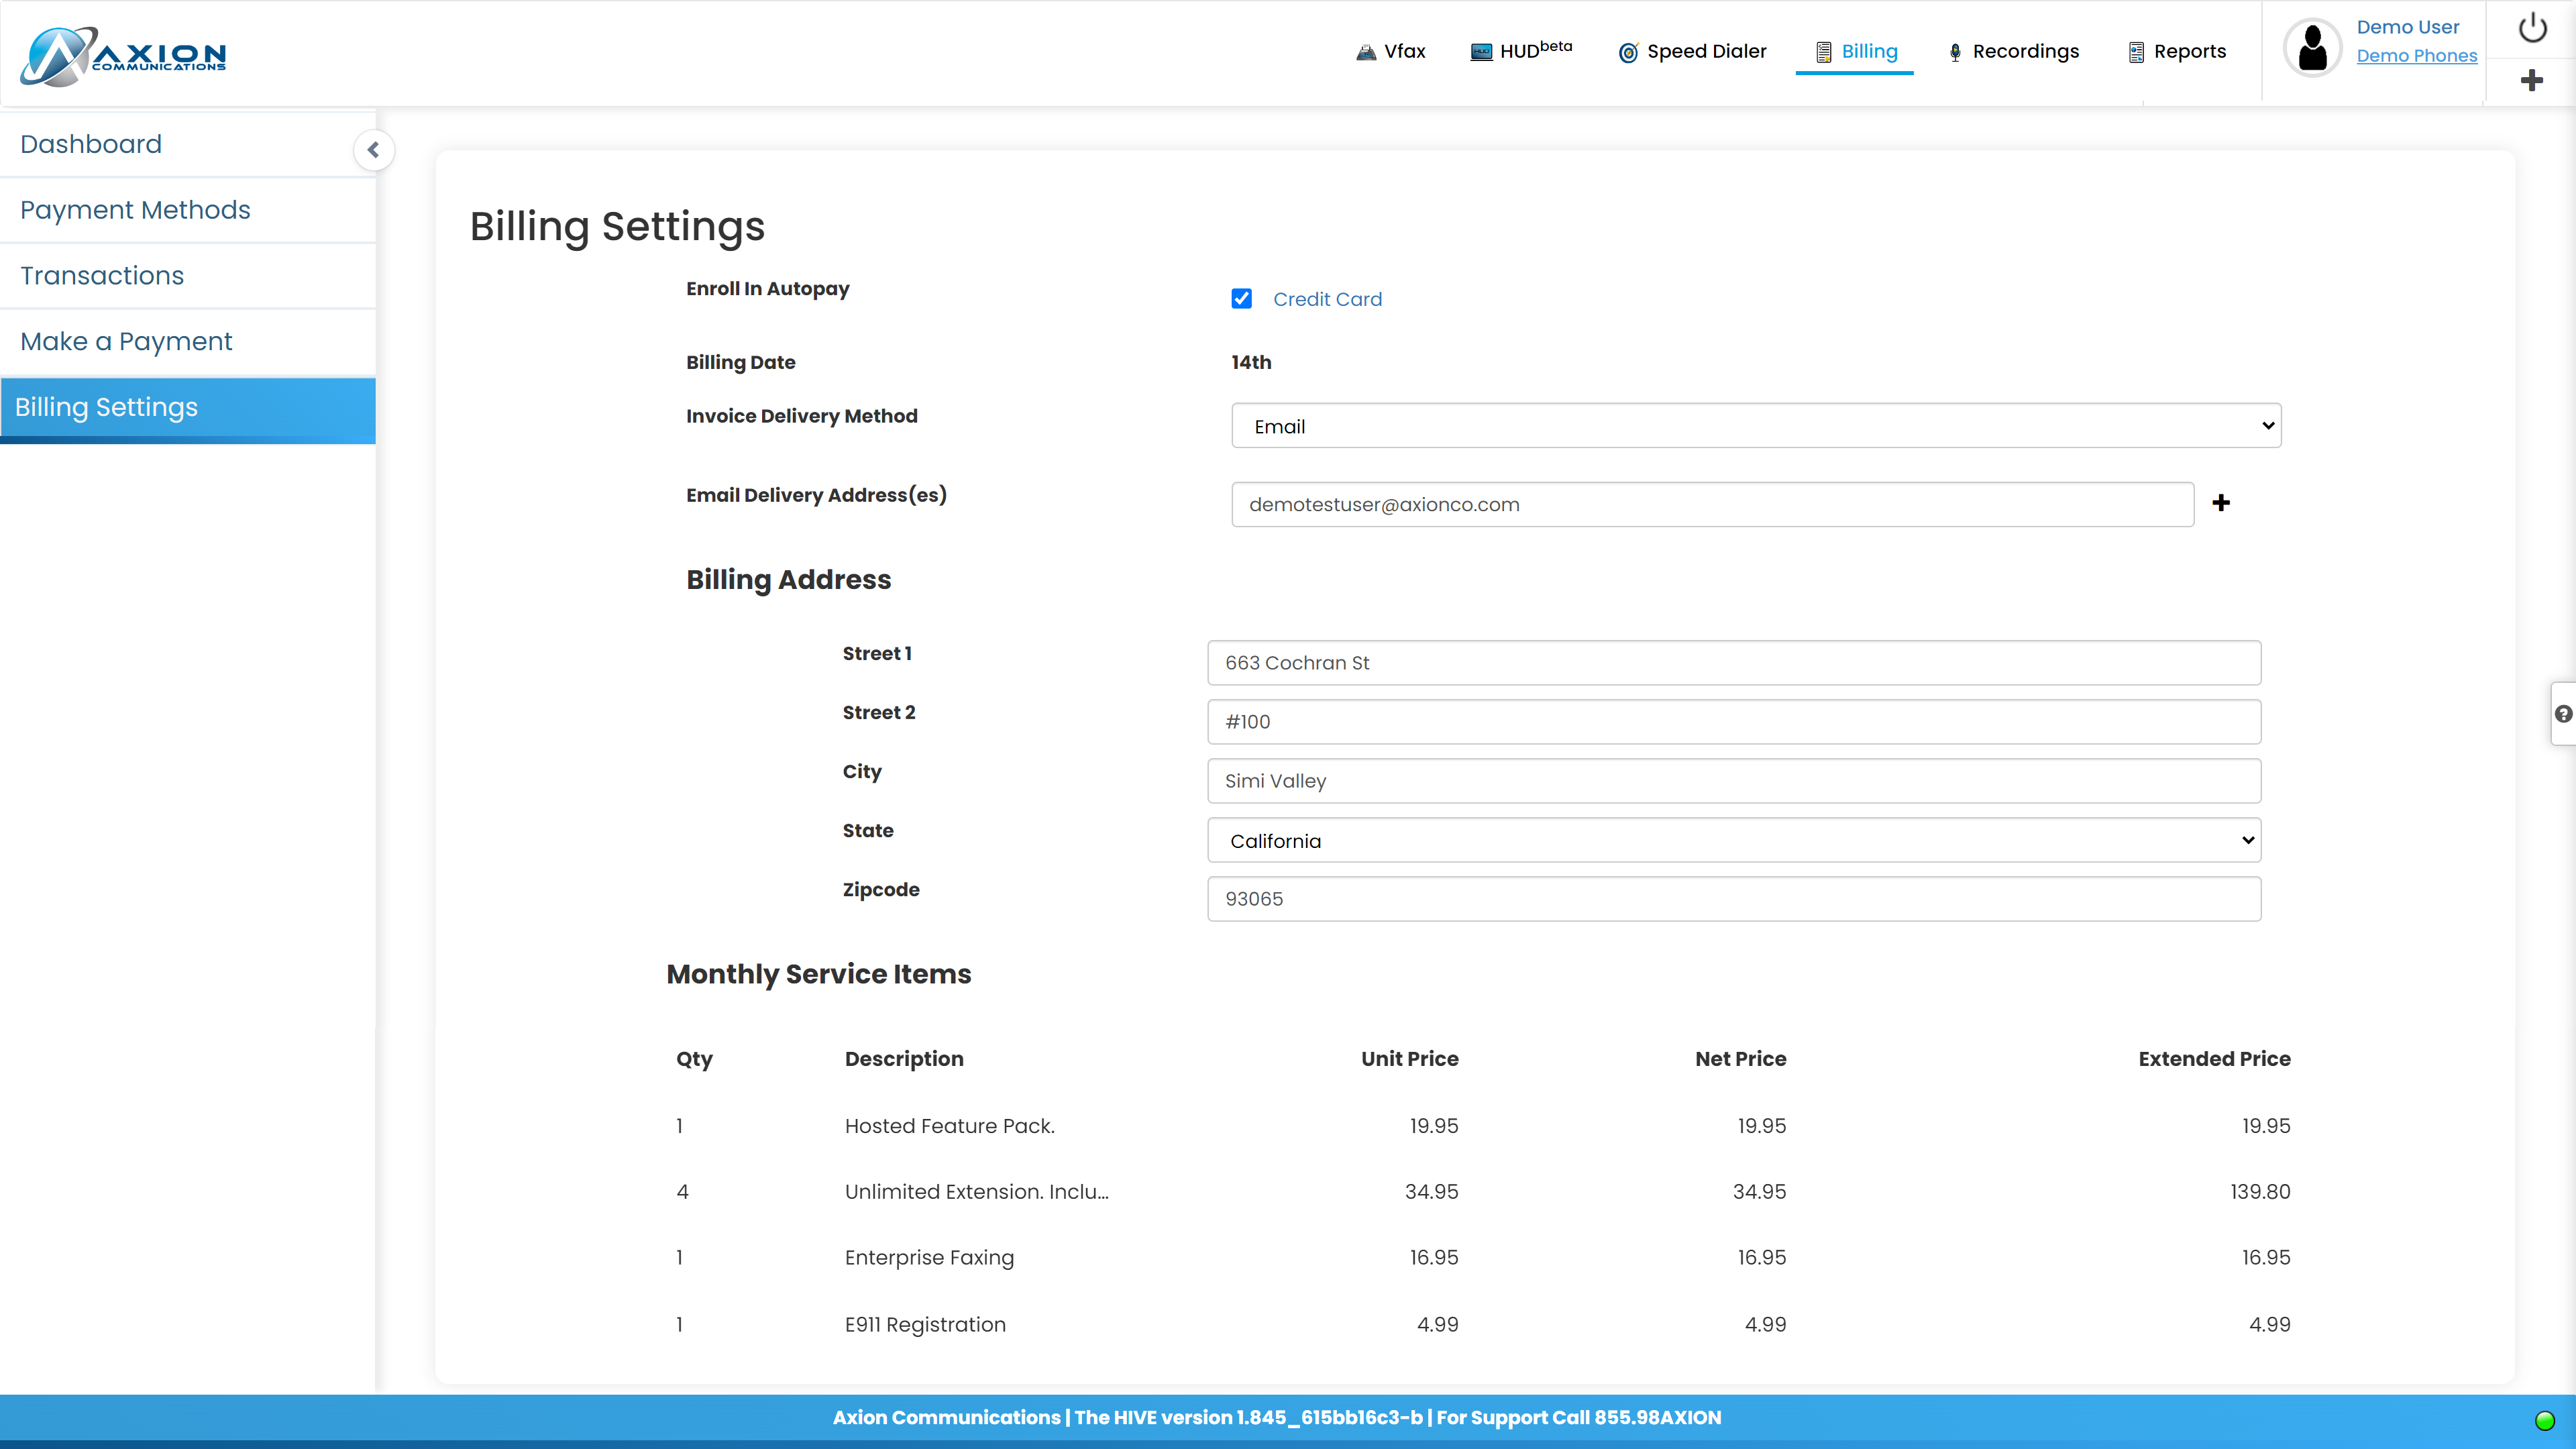Click the HUD beta monitor icon
Viewport: 2576px width, 1449px height.
[x=1481, y=52]
